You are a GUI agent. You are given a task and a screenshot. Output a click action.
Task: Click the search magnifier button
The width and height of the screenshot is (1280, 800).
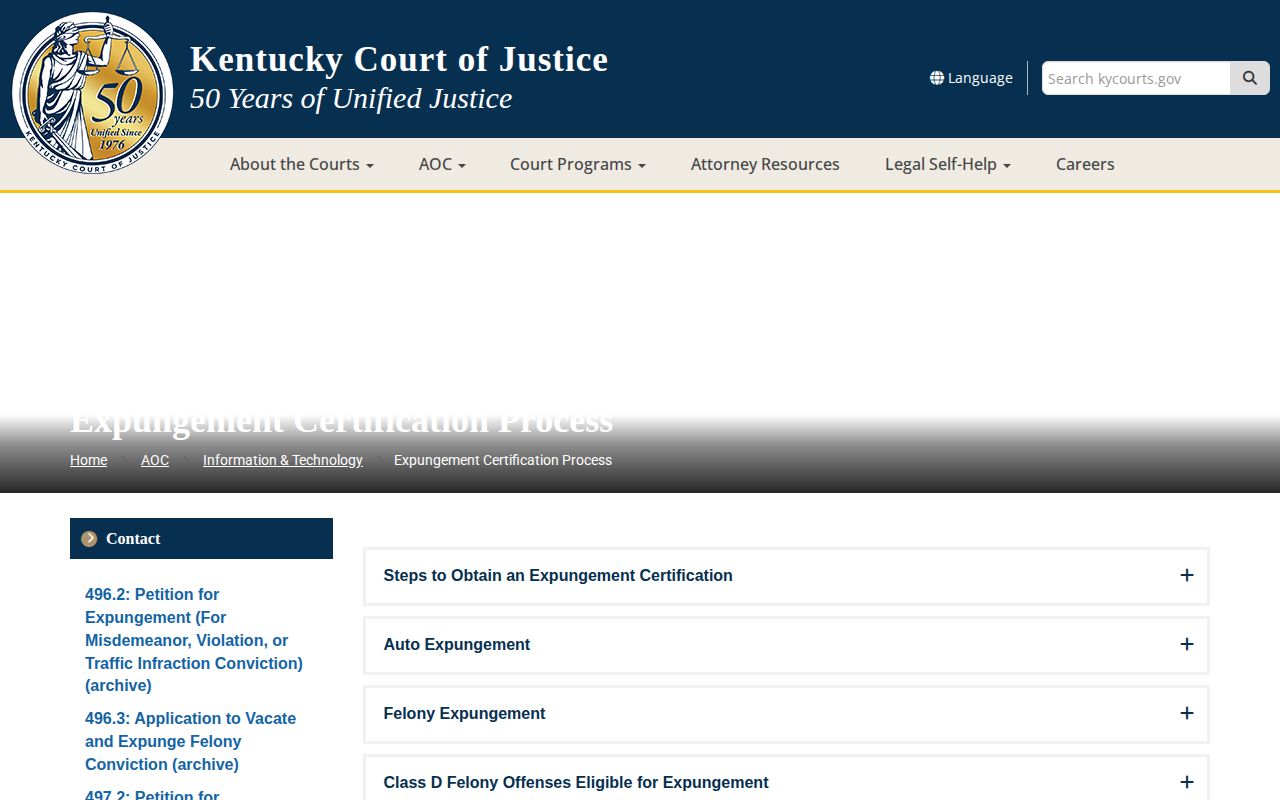(x=1250, y=78)
